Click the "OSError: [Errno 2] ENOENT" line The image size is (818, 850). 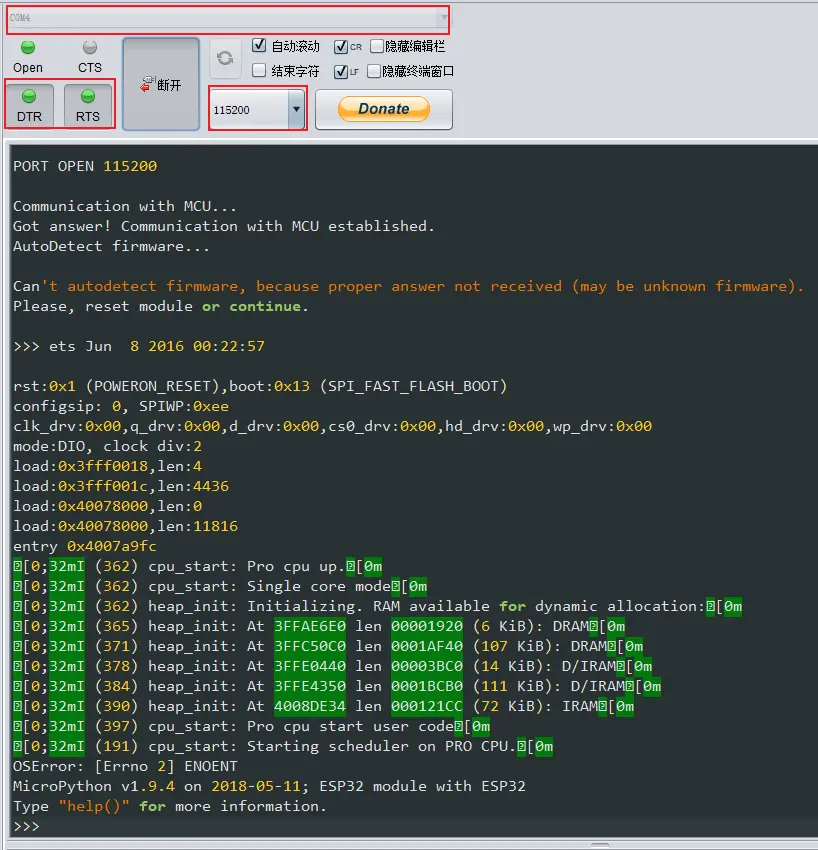[x=125, y=767]
